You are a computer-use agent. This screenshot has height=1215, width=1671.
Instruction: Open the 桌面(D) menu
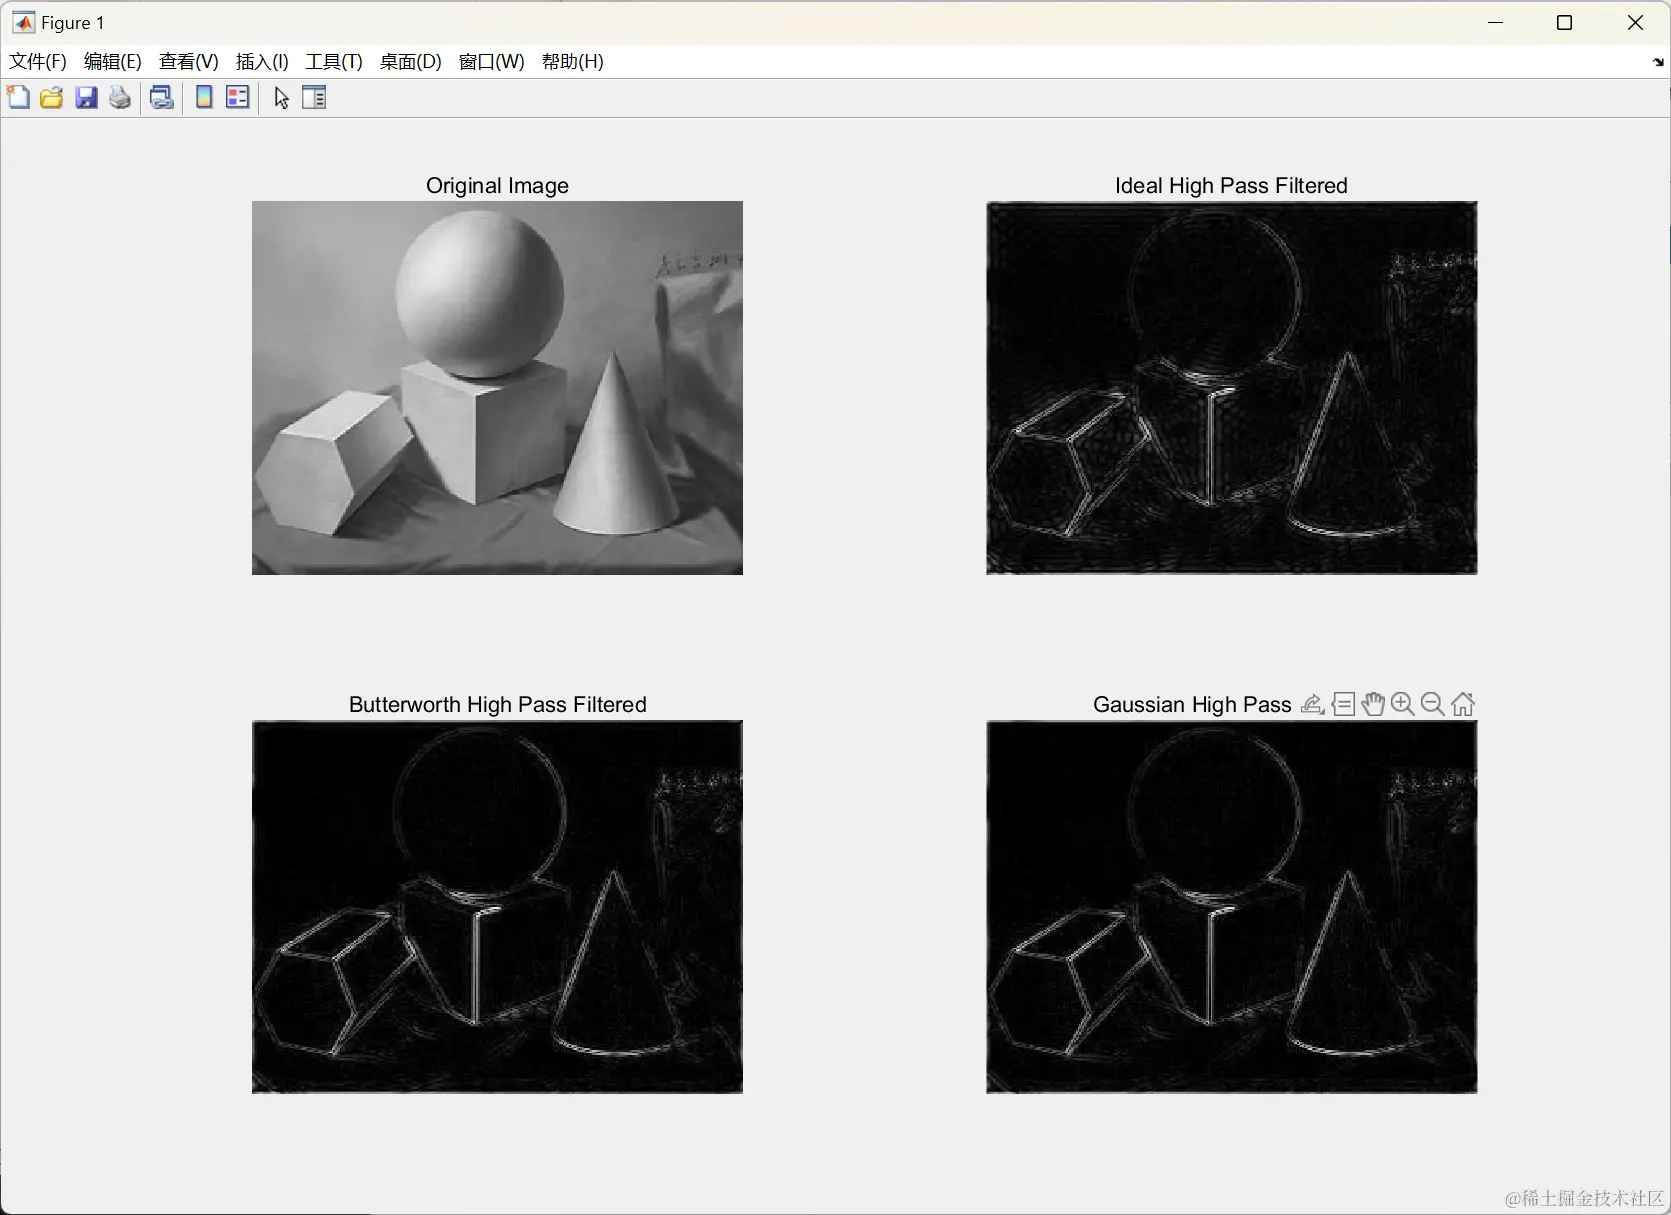click(x=411, y=62)
